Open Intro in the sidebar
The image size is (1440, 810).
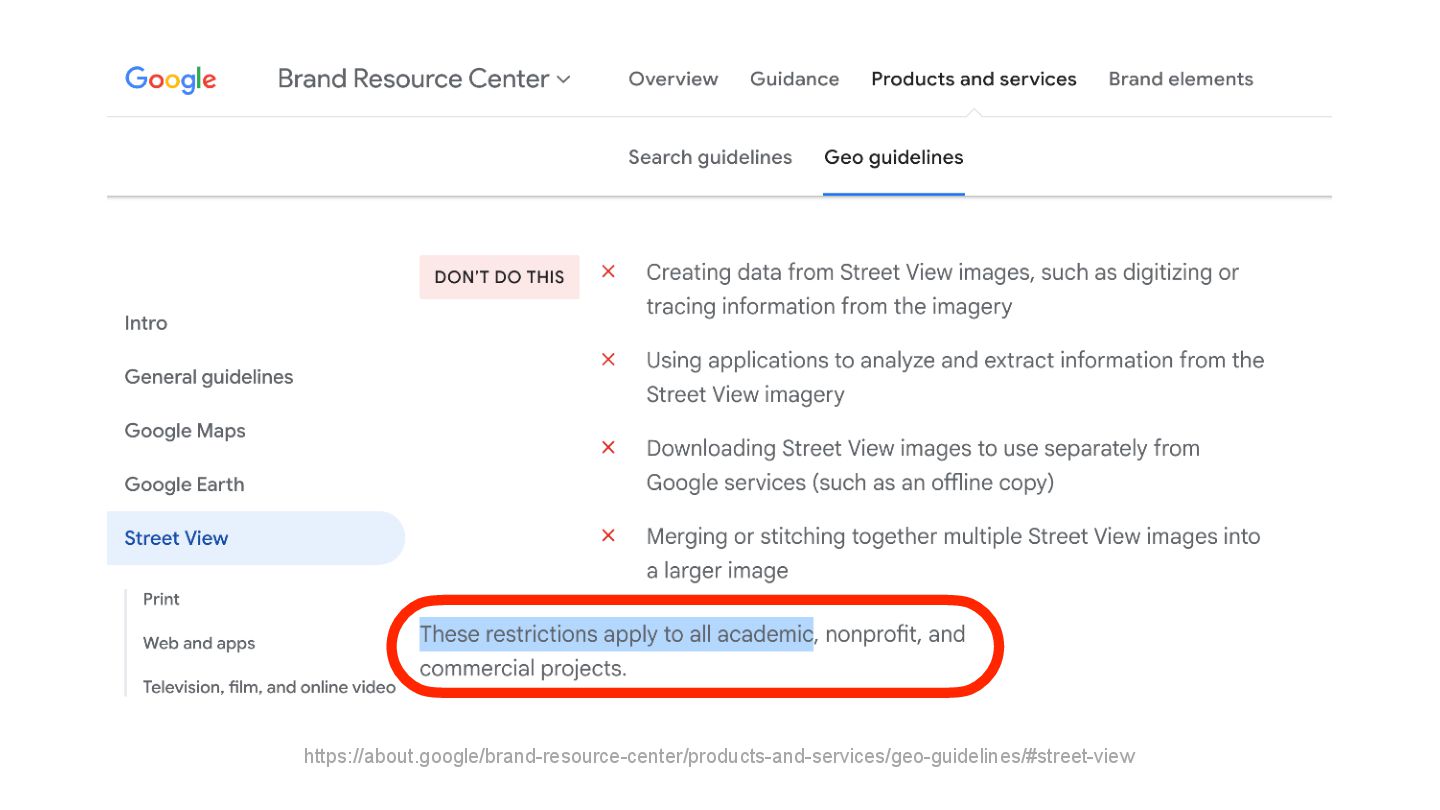(x=146, y=323)
